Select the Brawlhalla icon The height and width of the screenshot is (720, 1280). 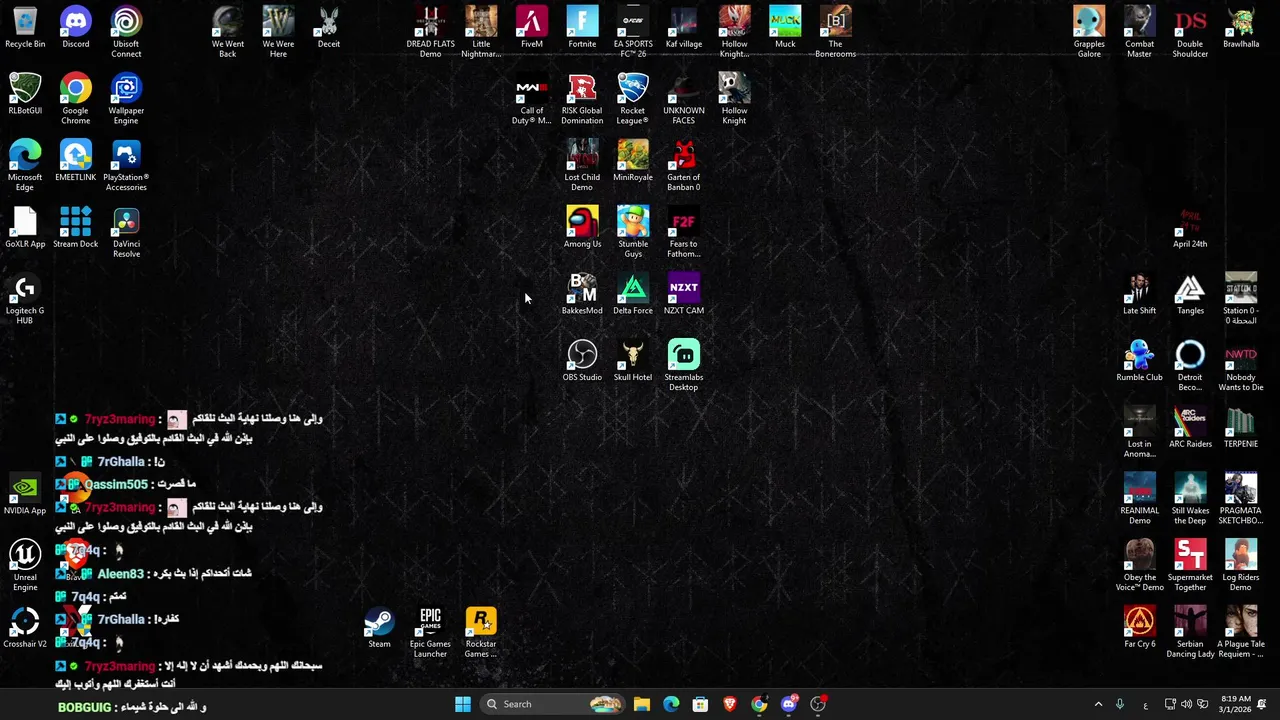click(1241, 28)
